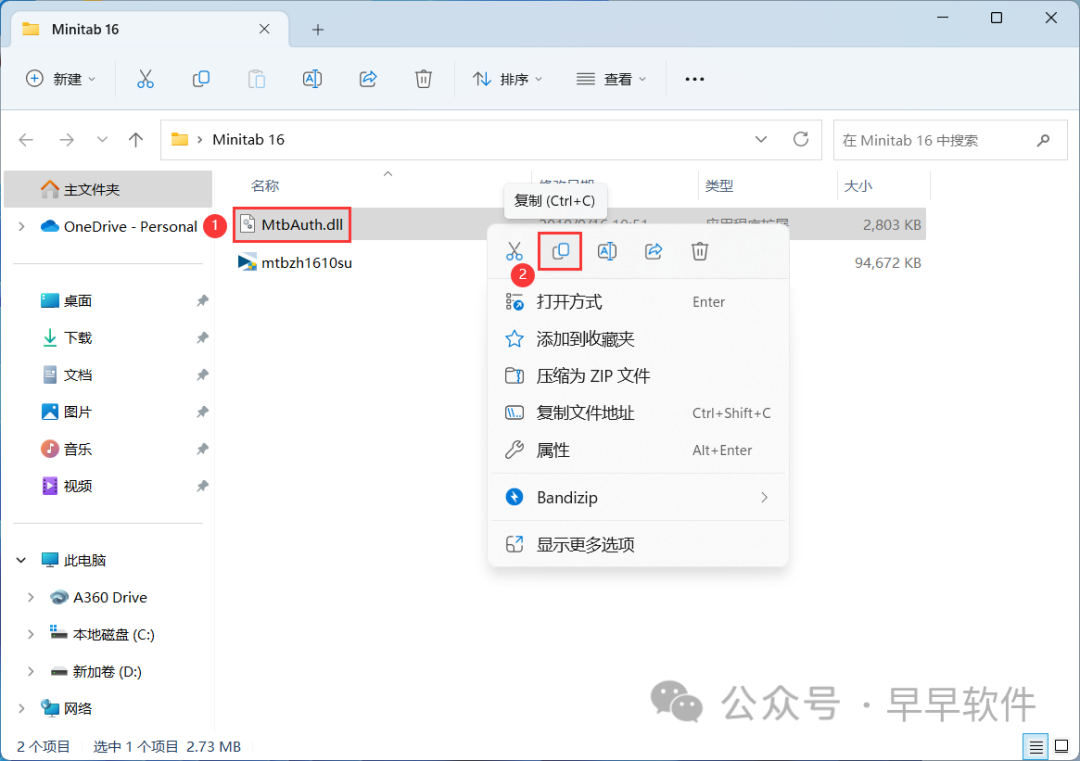1080x761 pixels.
Task: Open the 新建 dropdown
Action: click(61, 79)
